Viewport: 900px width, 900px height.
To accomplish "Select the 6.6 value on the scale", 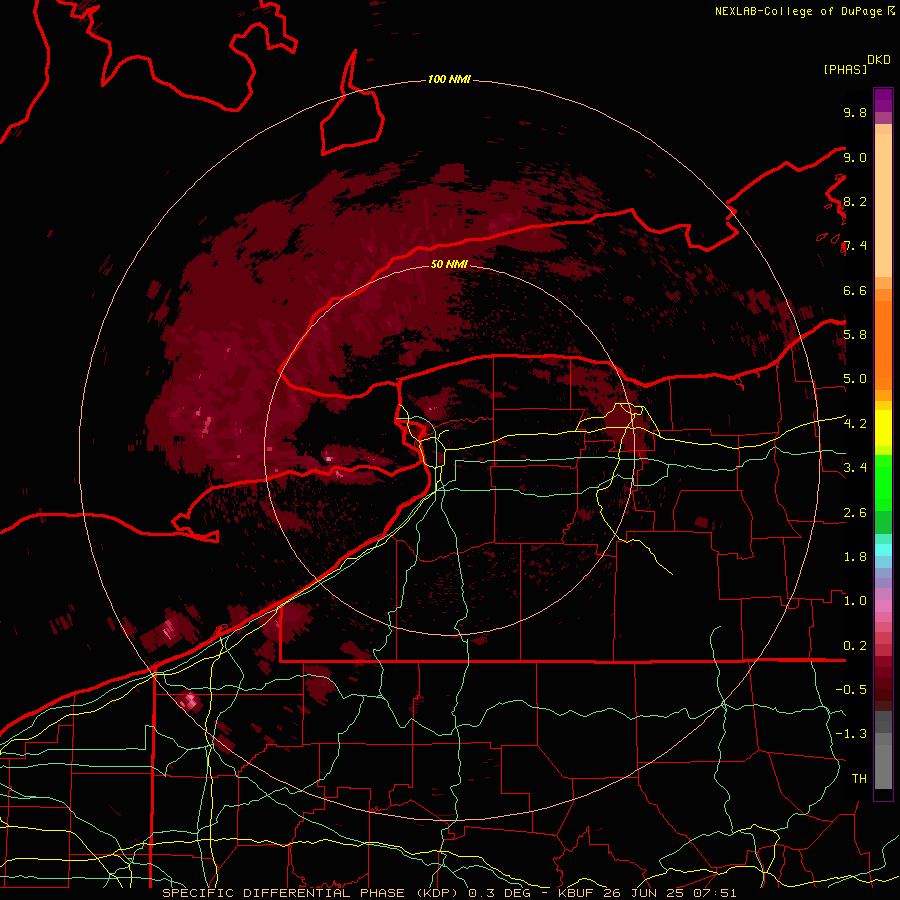I will (855, 290).
